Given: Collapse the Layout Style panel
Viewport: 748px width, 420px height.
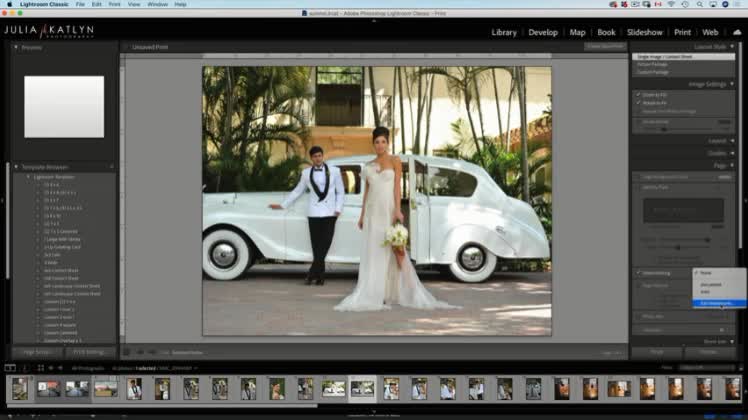Looking at the screenshot, I should 732,47.
